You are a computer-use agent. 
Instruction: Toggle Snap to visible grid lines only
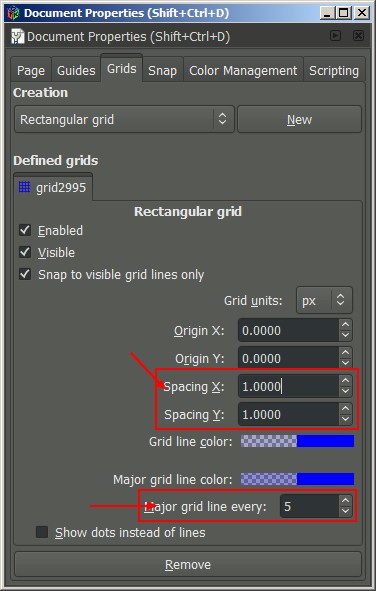click(25, 274)
